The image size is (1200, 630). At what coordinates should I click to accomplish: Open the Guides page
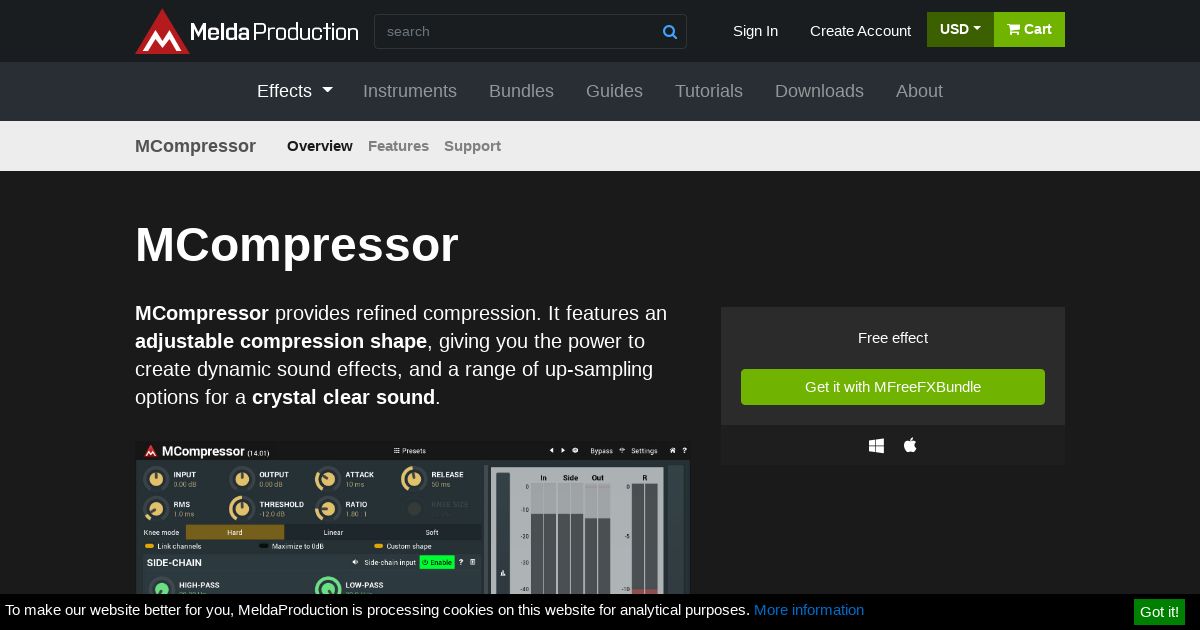tap(614, 91)
